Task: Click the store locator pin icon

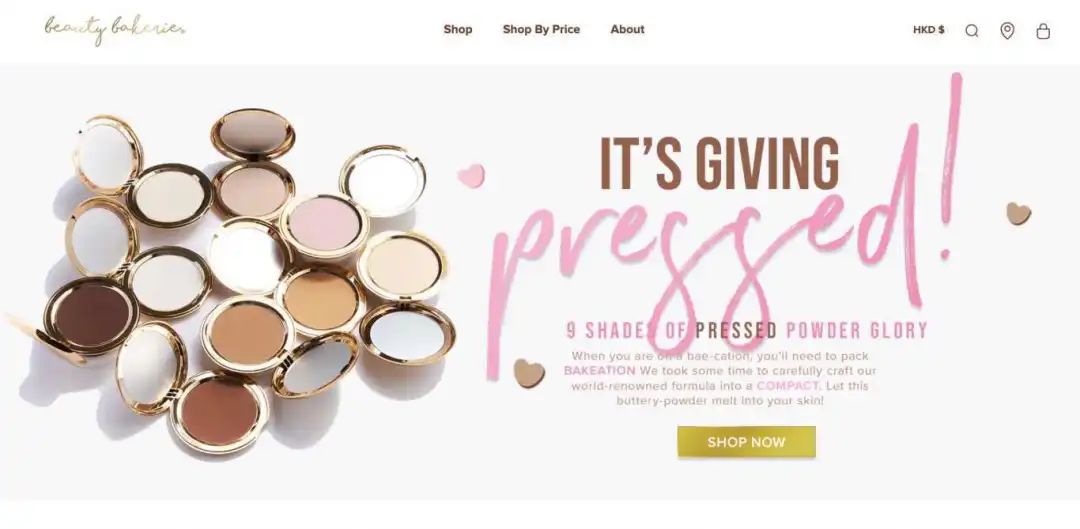Action: [x=1007, y=30]
